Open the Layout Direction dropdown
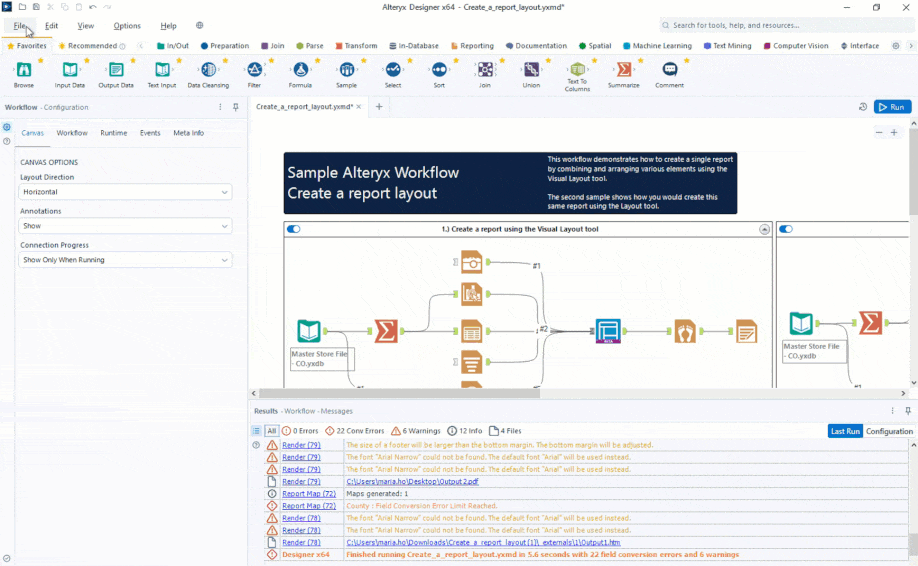The width and height of the screenshot is (918, 566). [125, 192]
